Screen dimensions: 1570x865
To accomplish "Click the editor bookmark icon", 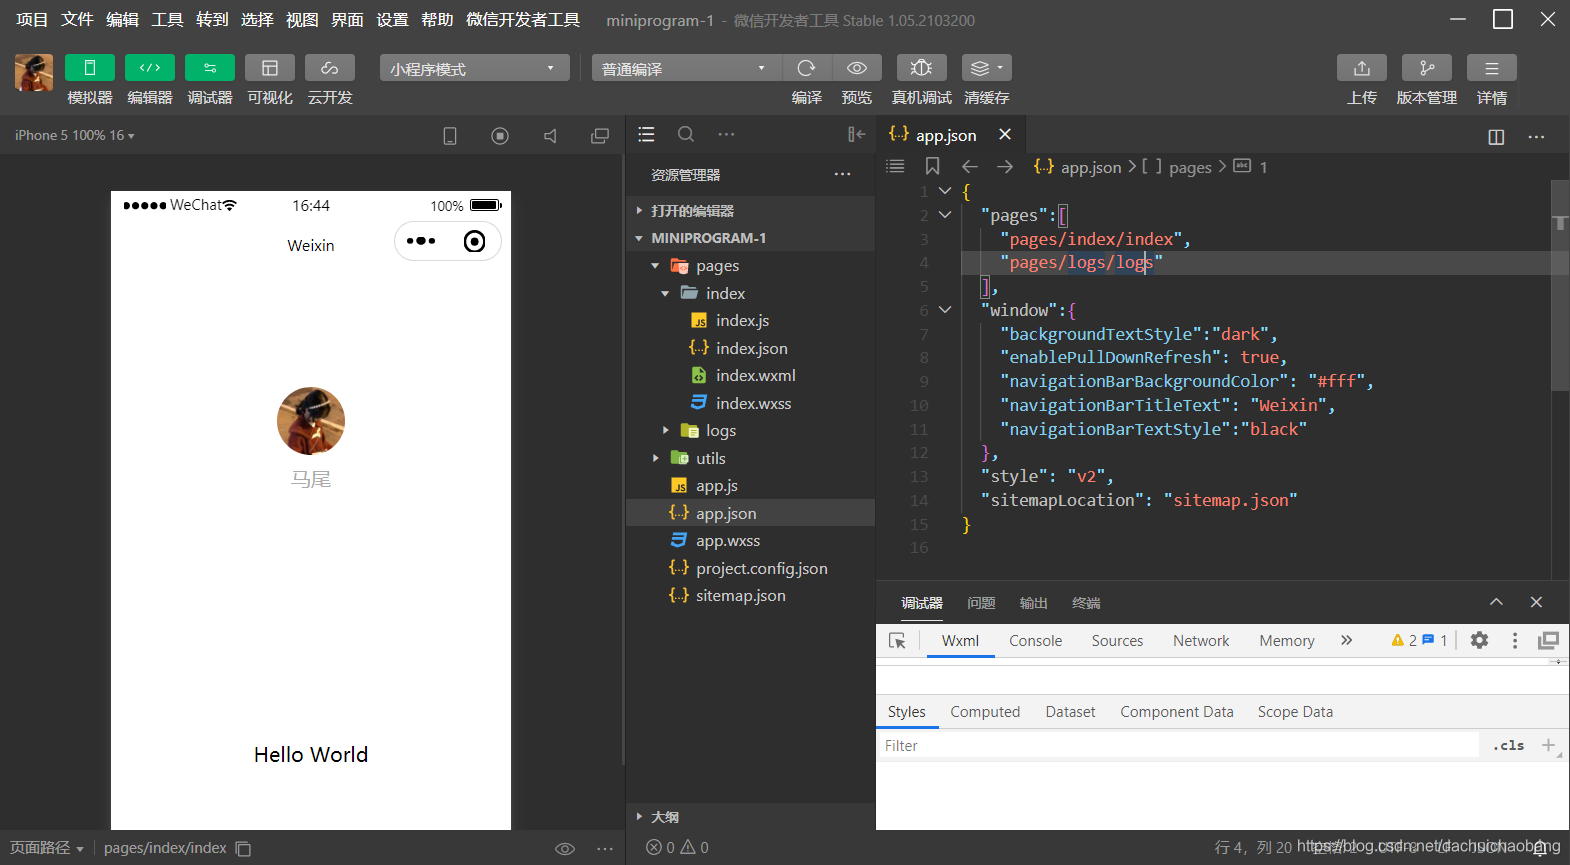I will point(932,166).
